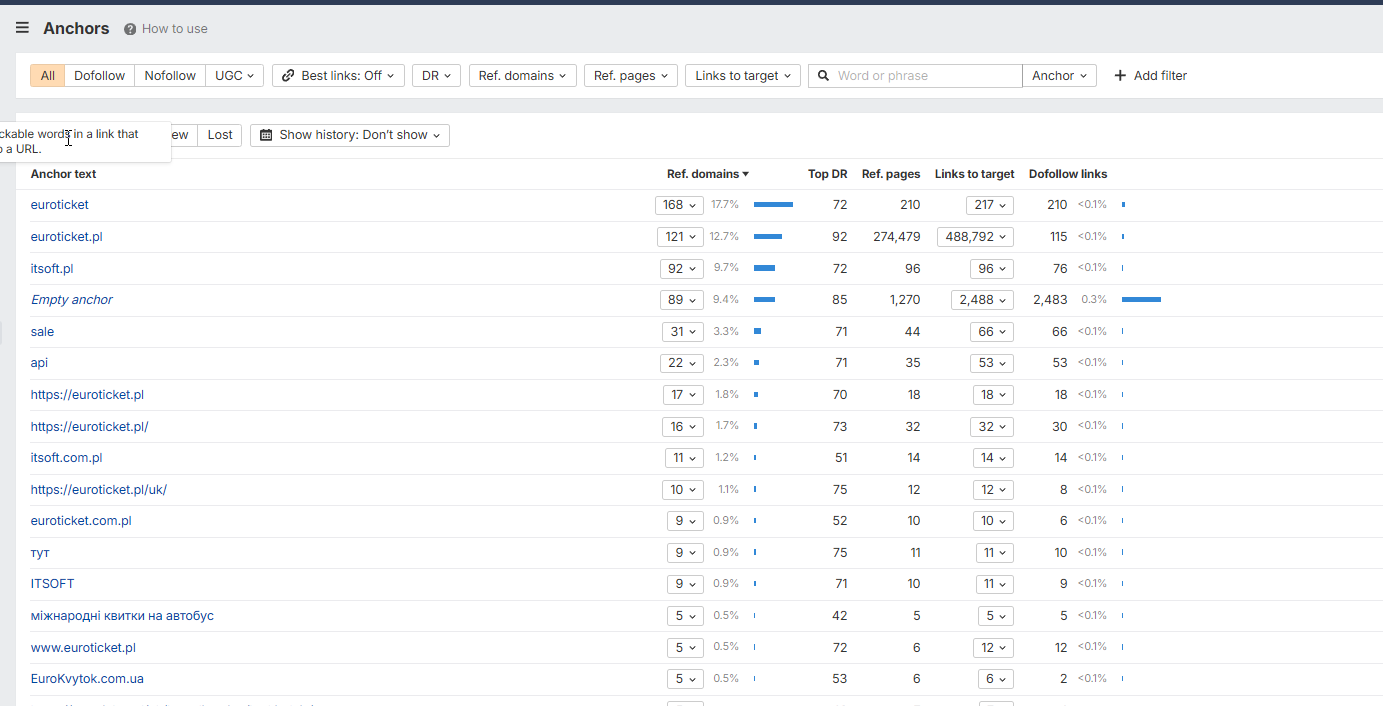
Task: Click the plus icon in Add filter
Action: (x=1120, y=76)
